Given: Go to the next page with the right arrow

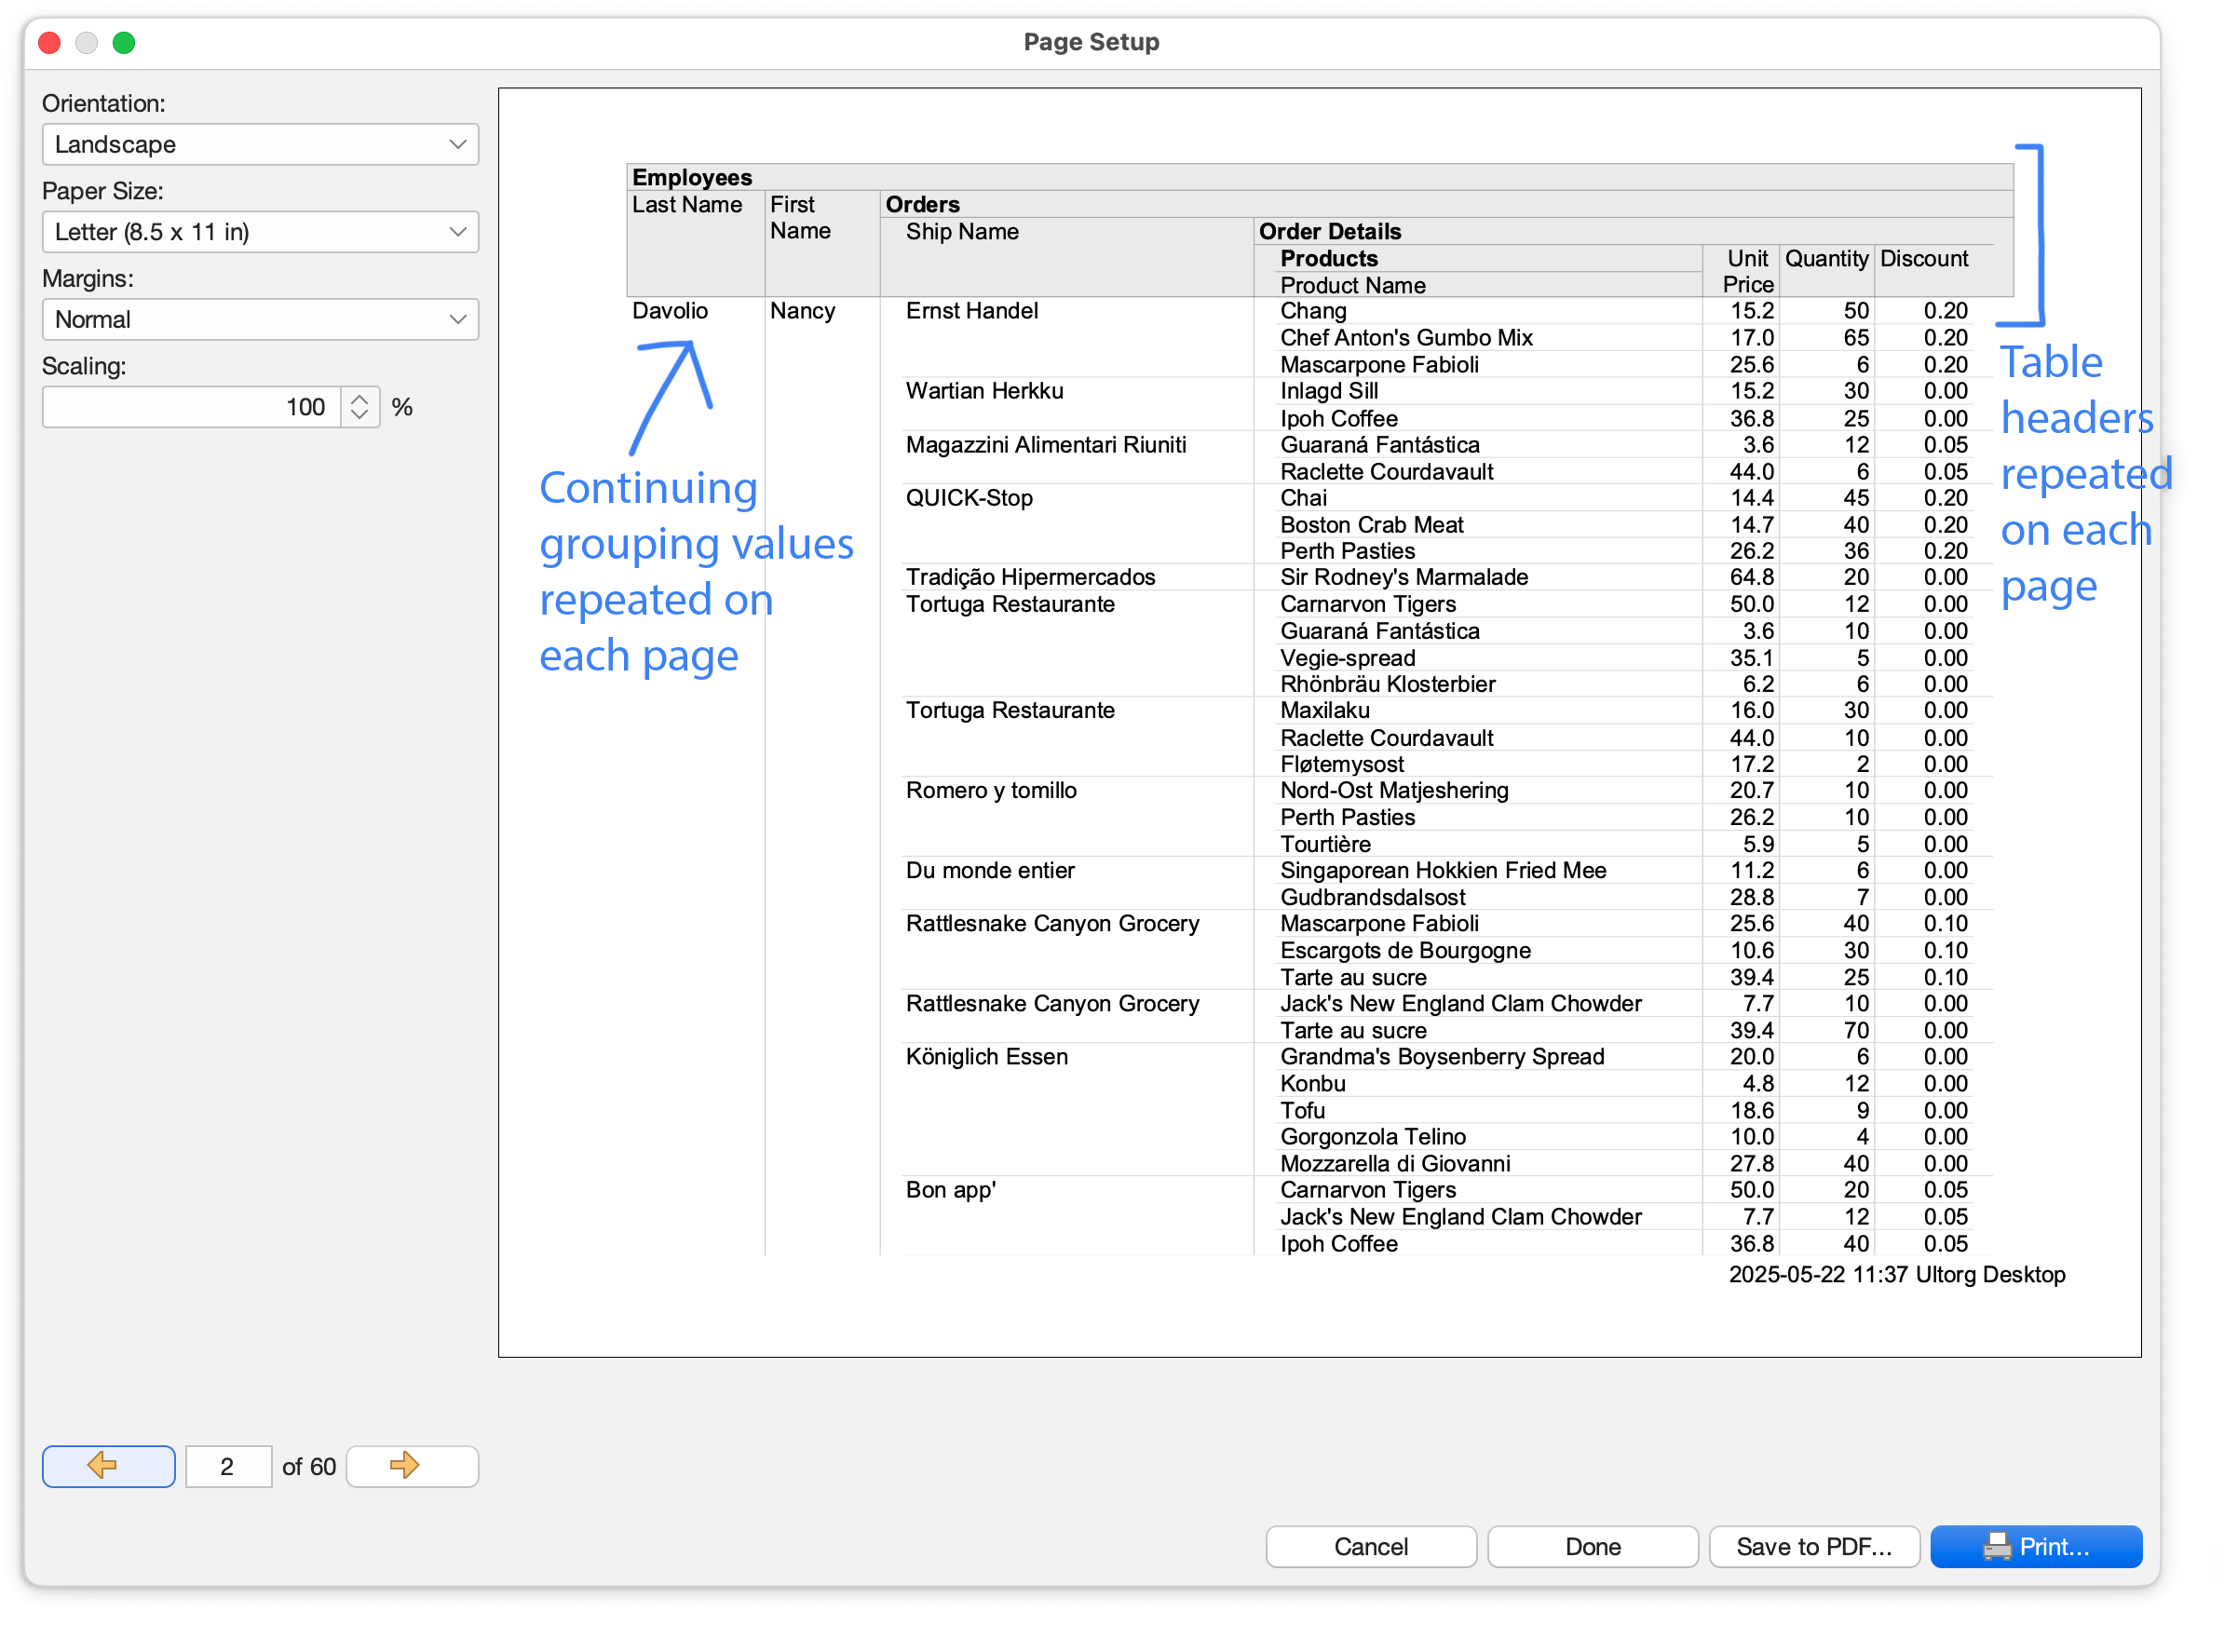Looking at the screenshot, I should tap(412, 1466).
